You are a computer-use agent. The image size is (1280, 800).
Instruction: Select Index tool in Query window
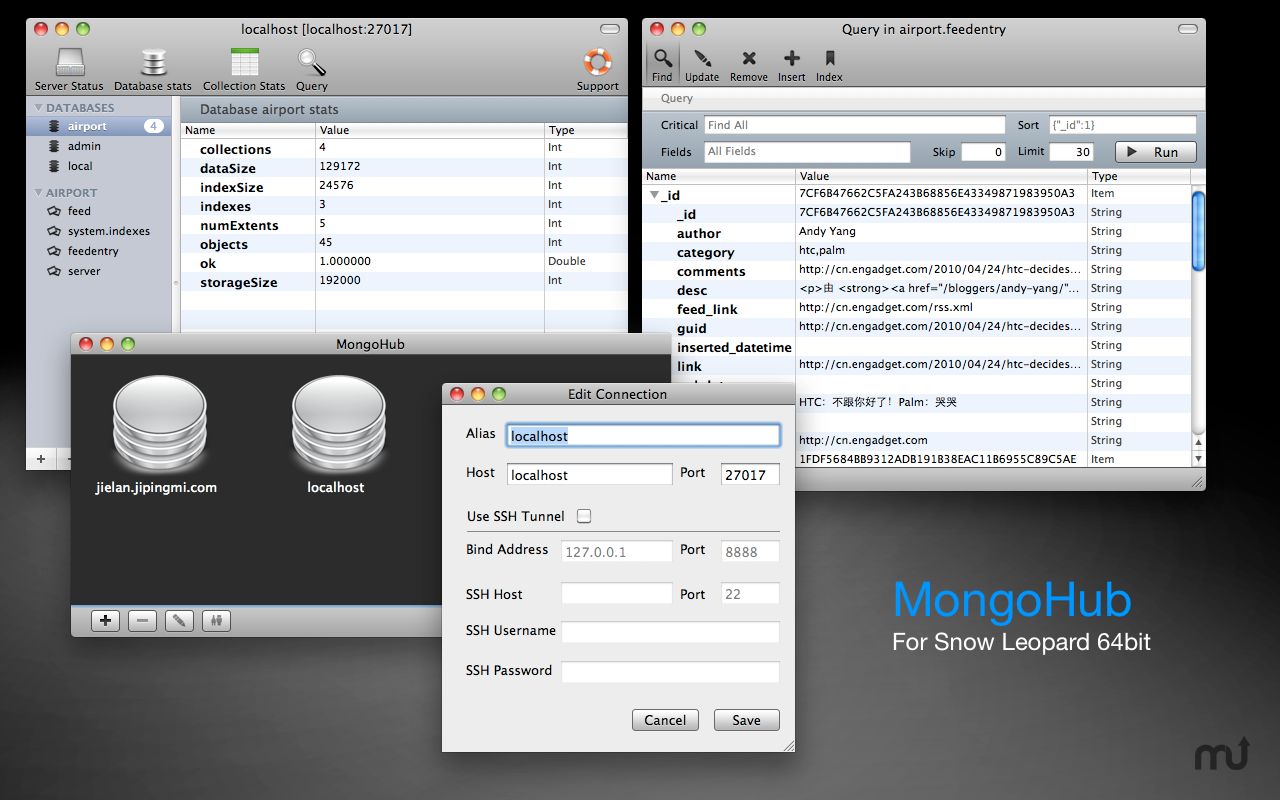[829, 64]
